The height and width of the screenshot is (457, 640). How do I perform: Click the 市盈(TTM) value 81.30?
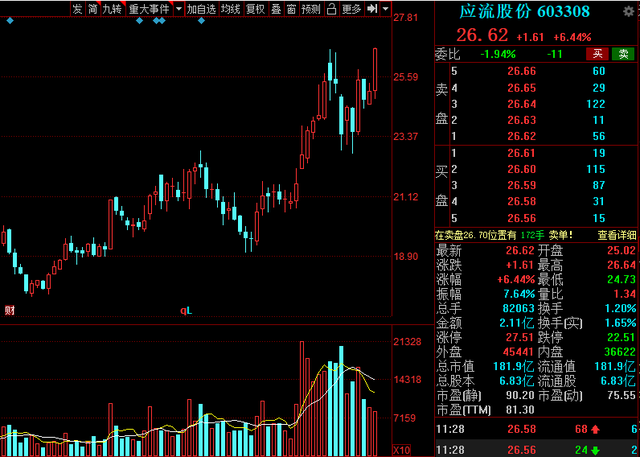tap(520, 410)
